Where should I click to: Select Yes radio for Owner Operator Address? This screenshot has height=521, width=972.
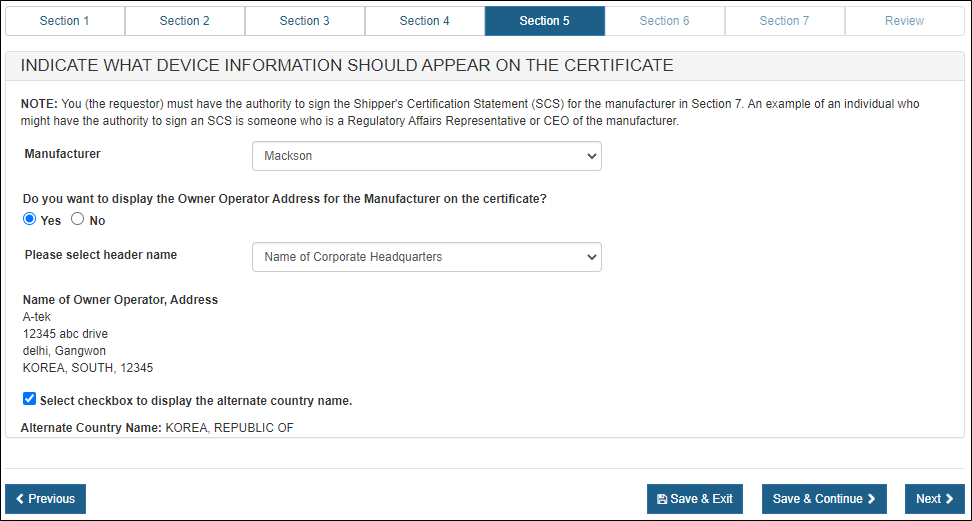tap(30, 219)
